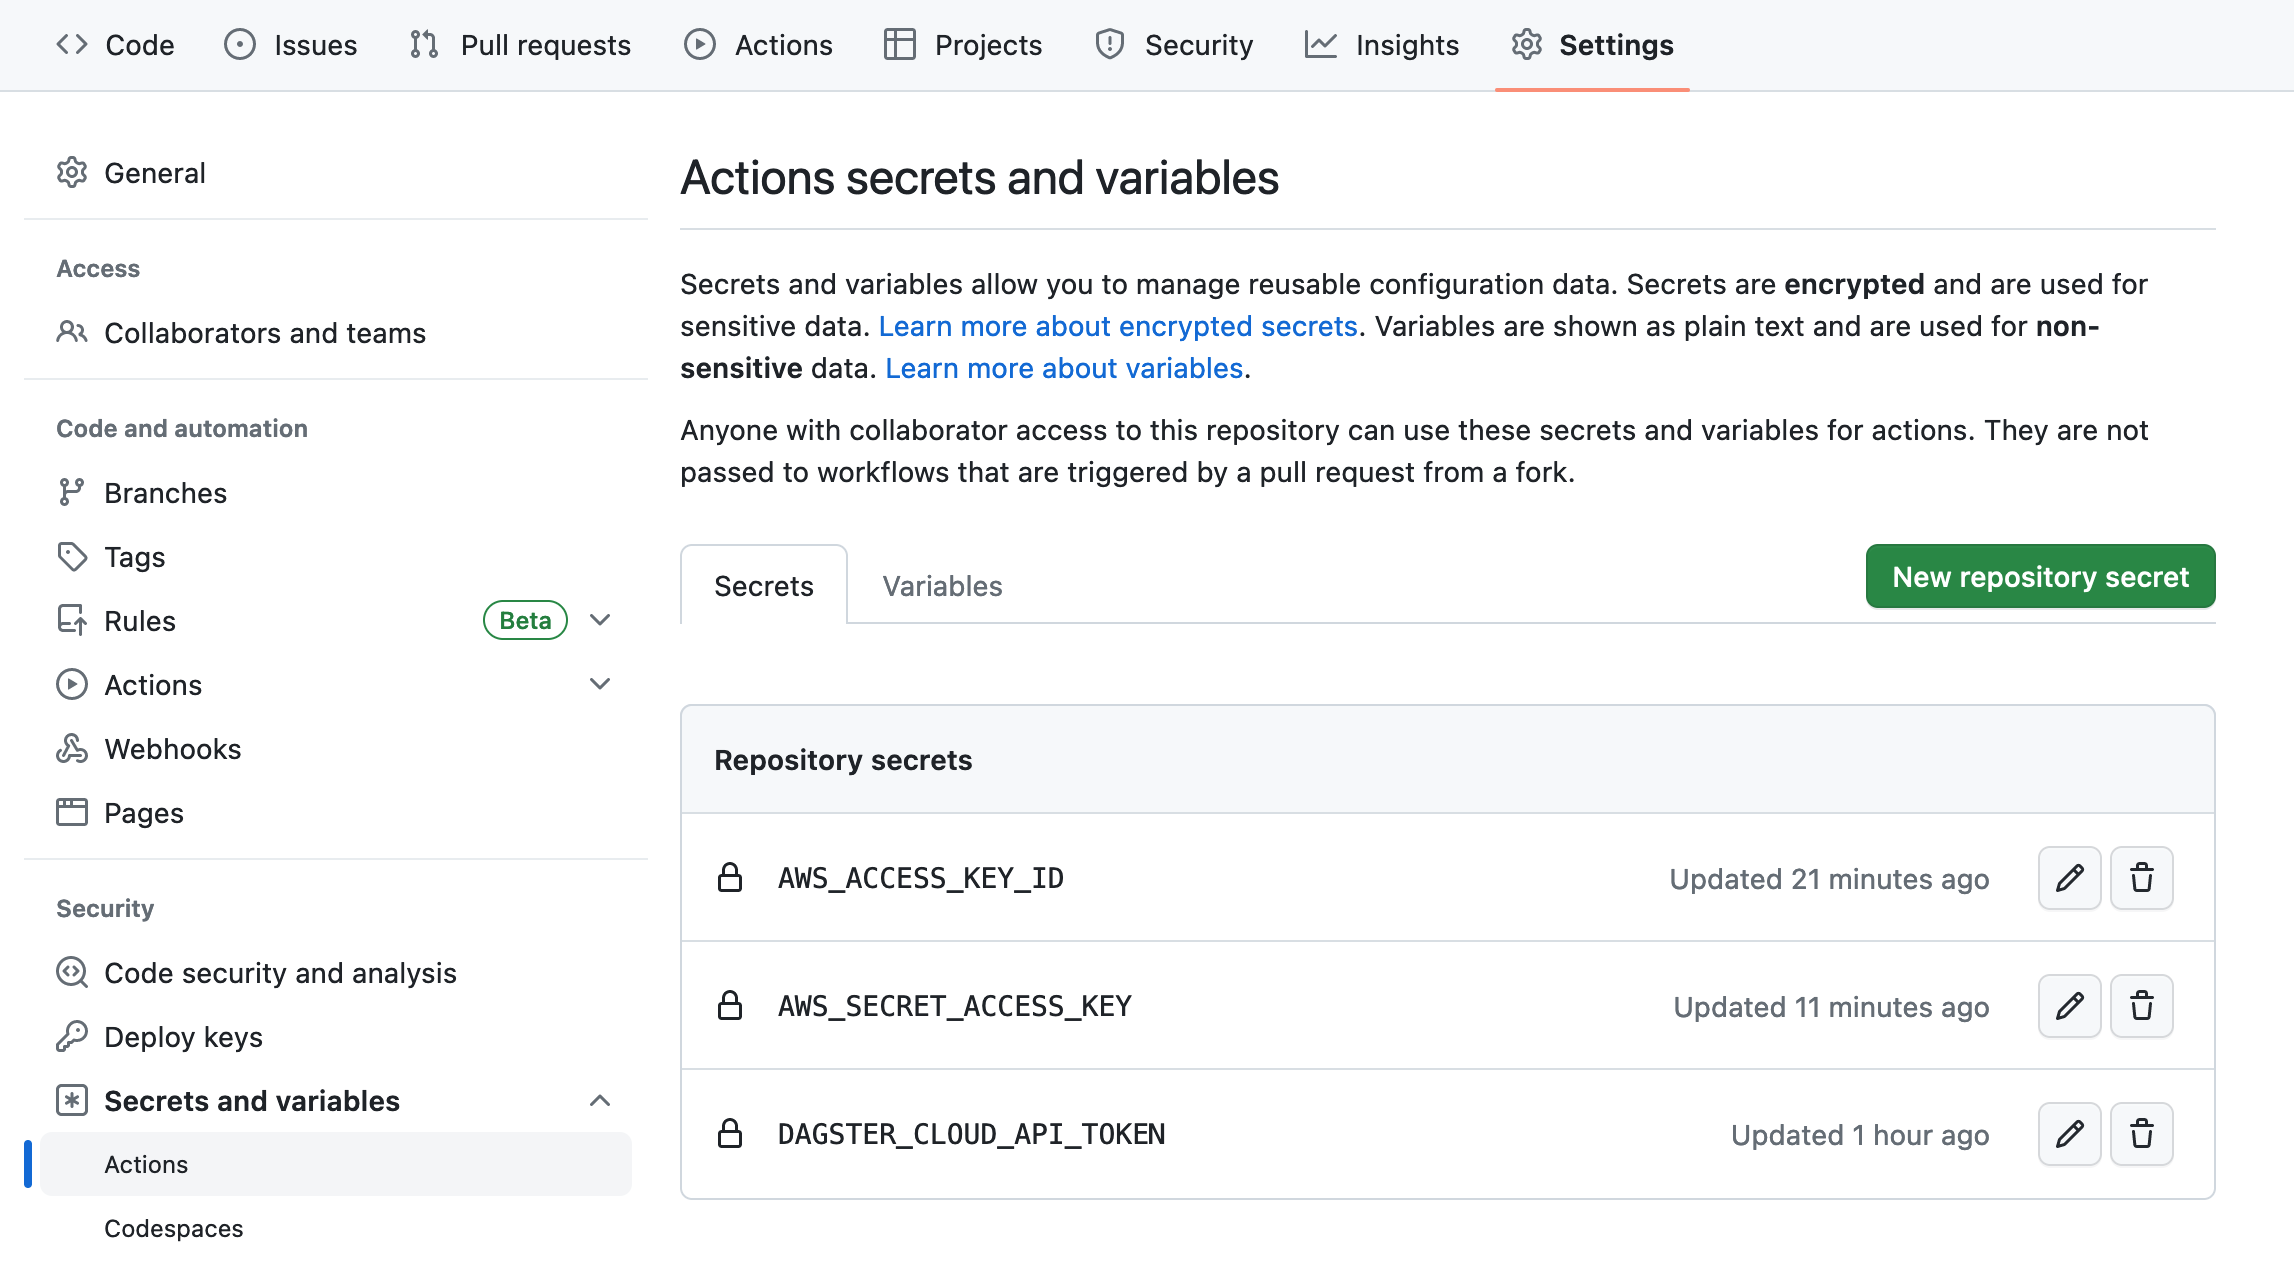This screenshot has width=2294, height=1264.
Task: Select Codespaces in the sidebar
Action: coord(173,1228)
